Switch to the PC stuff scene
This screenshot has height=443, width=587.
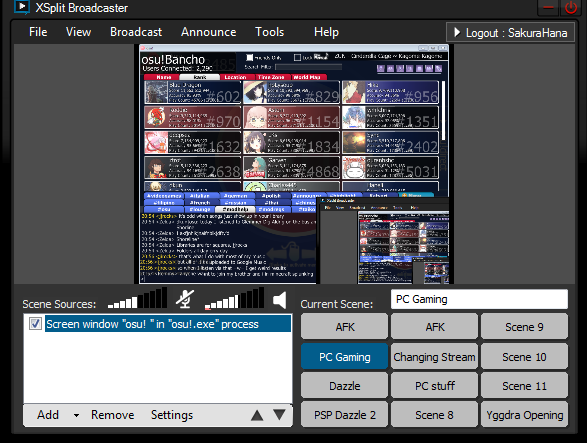tap(434, 386)
